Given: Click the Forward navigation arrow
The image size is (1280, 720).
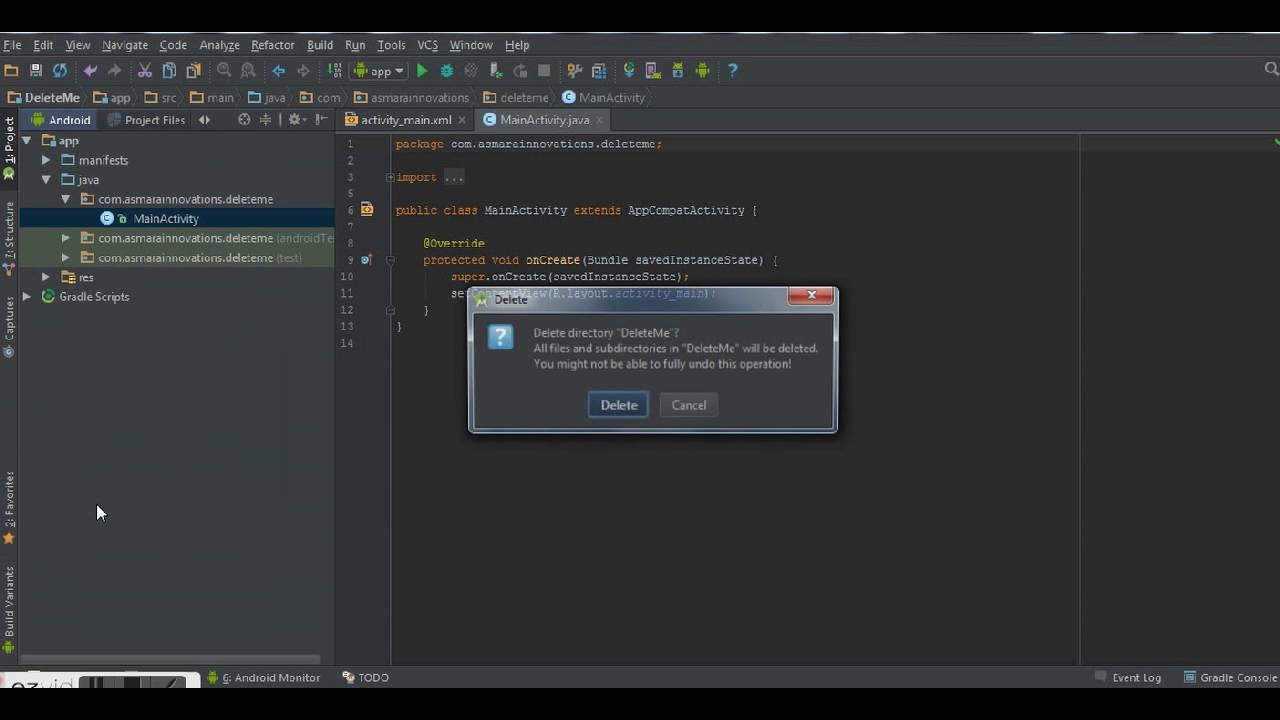Looking at the screenshot, I should click(x=303, y=71).
